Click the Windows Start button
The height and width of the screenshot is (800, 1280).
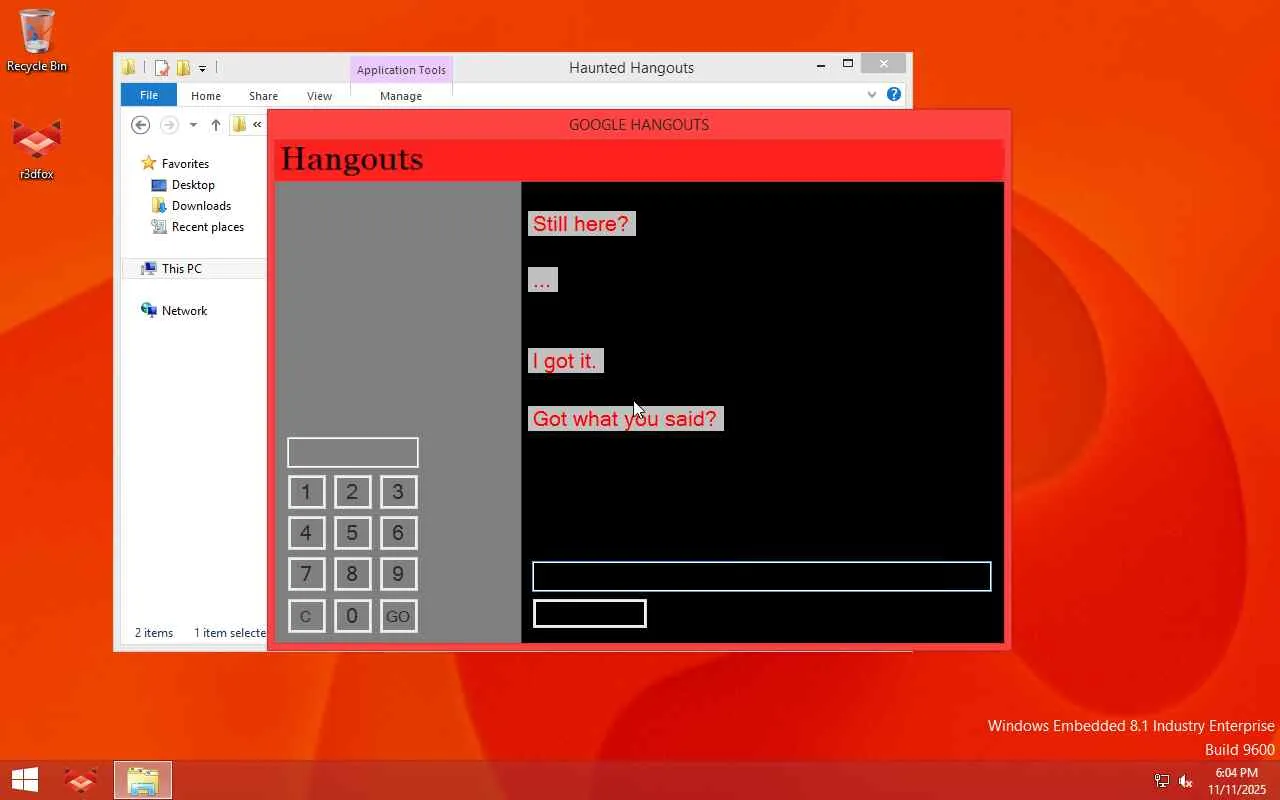(x=25, y=780)
